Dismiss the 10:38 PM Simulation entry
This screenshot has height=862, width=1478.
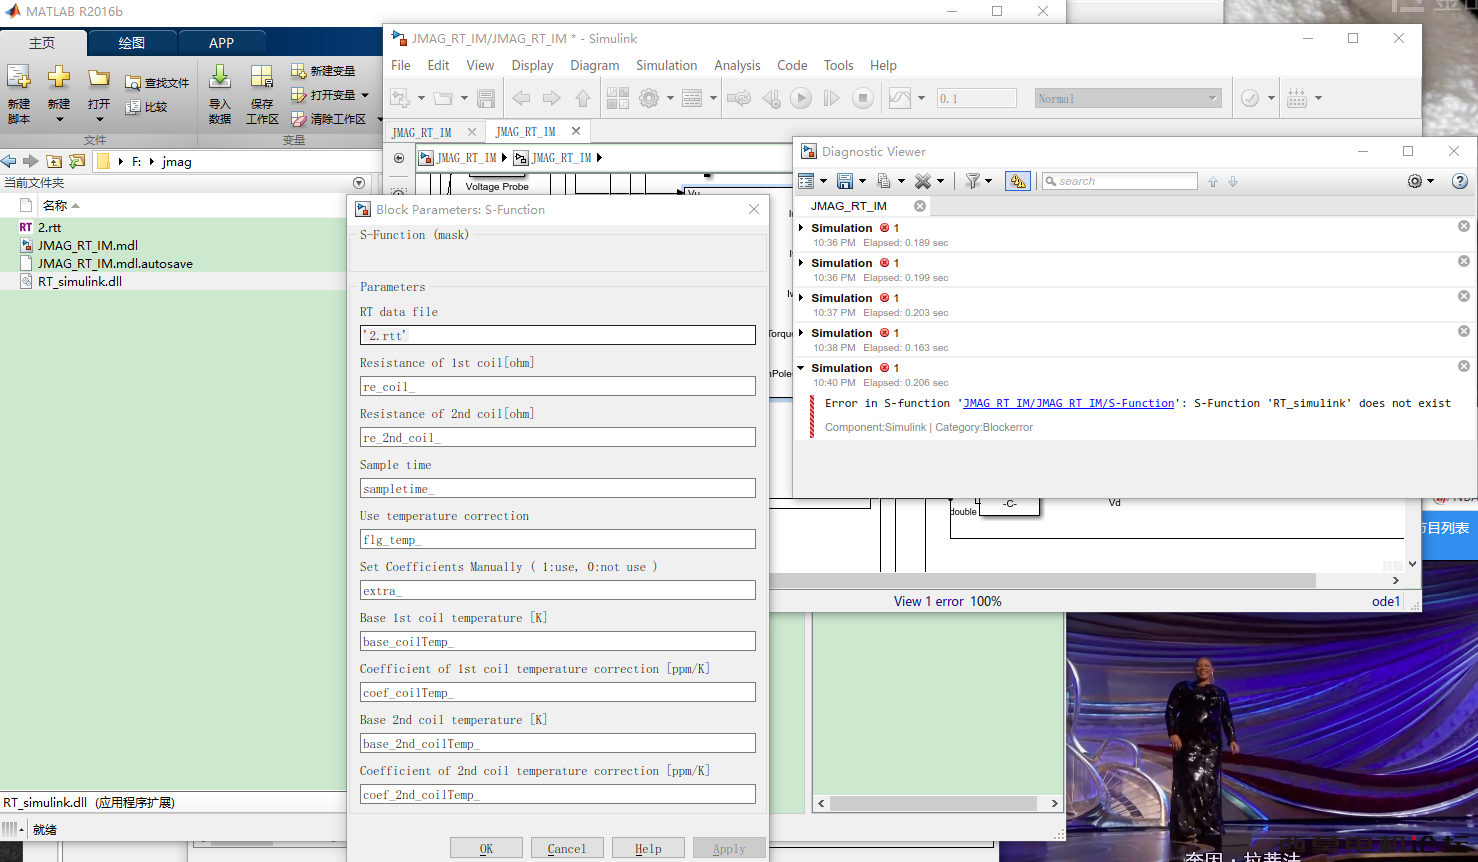[x=1464, y=331]
